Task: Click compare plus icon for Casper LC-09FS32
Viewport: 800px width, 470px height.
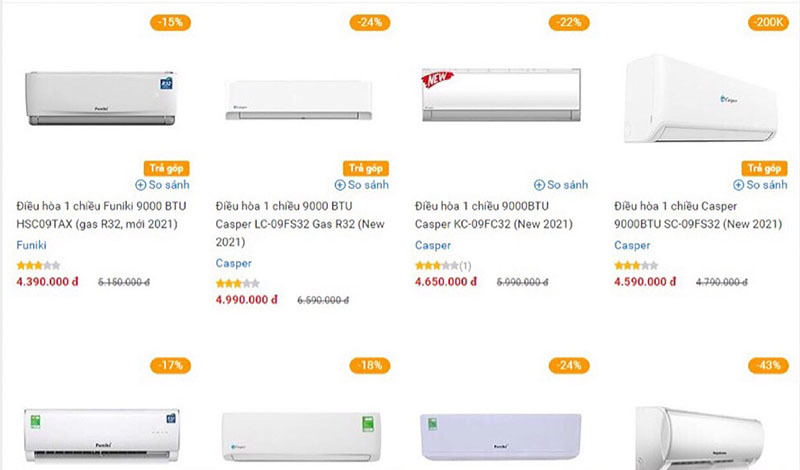Action: point(340,185)
